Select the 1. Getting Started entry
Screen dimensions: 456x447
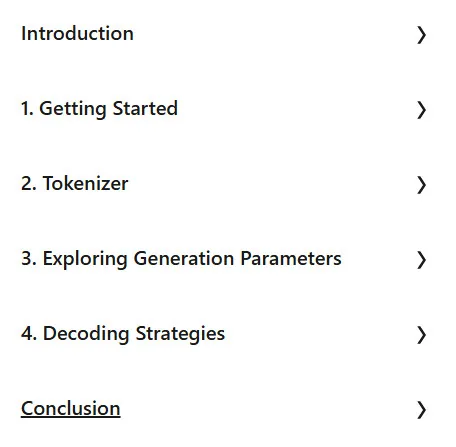click(99, 109)
